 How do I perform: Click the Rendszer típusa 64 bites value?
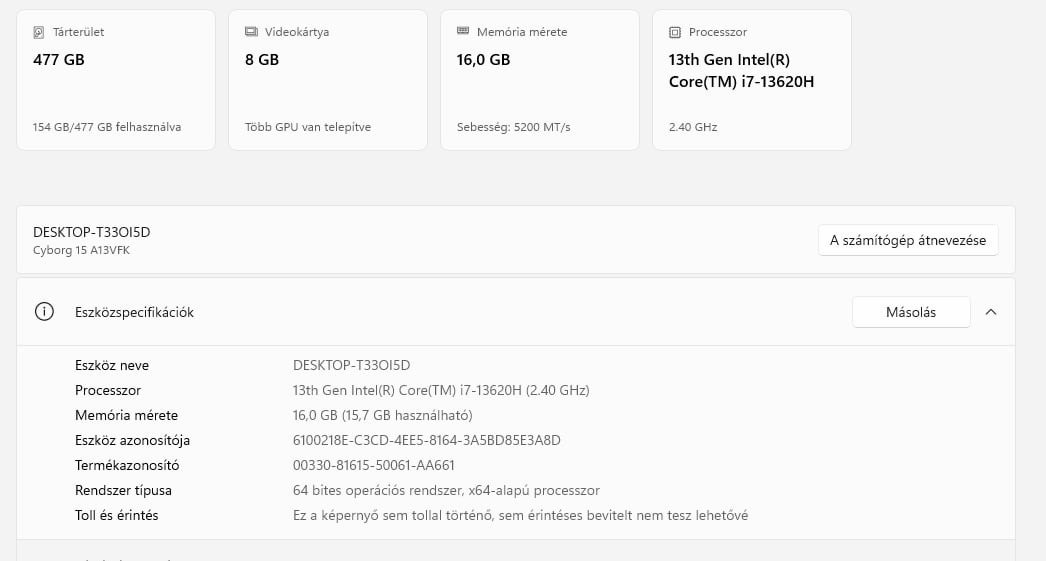tap(445, 490)
